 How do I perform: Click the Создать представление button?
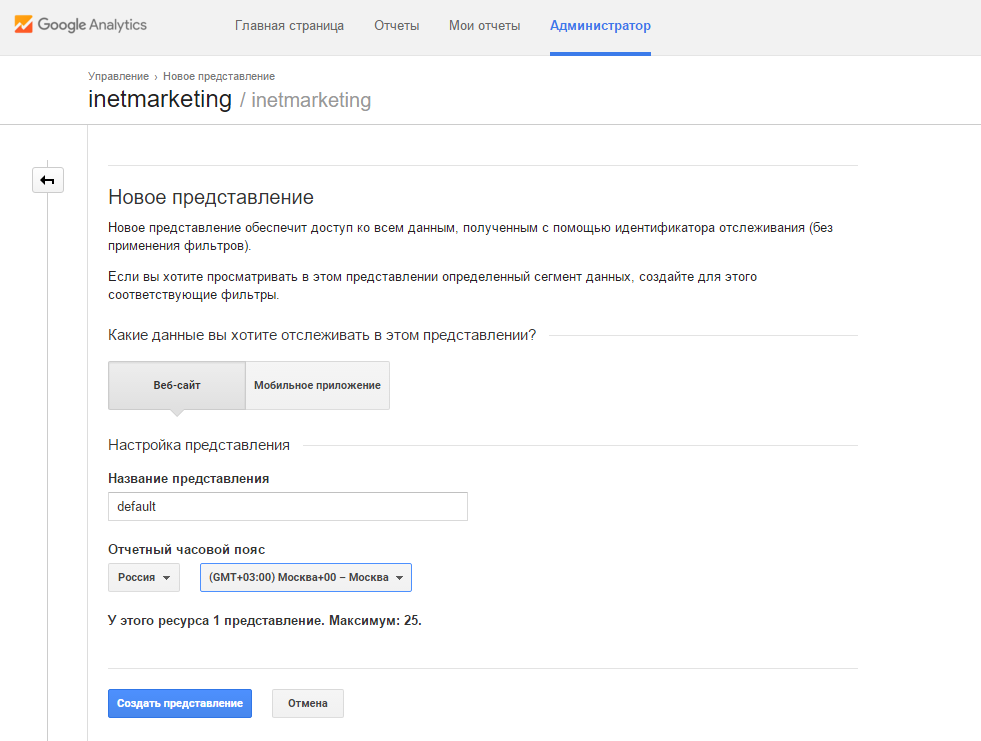(x=180, y=703)
